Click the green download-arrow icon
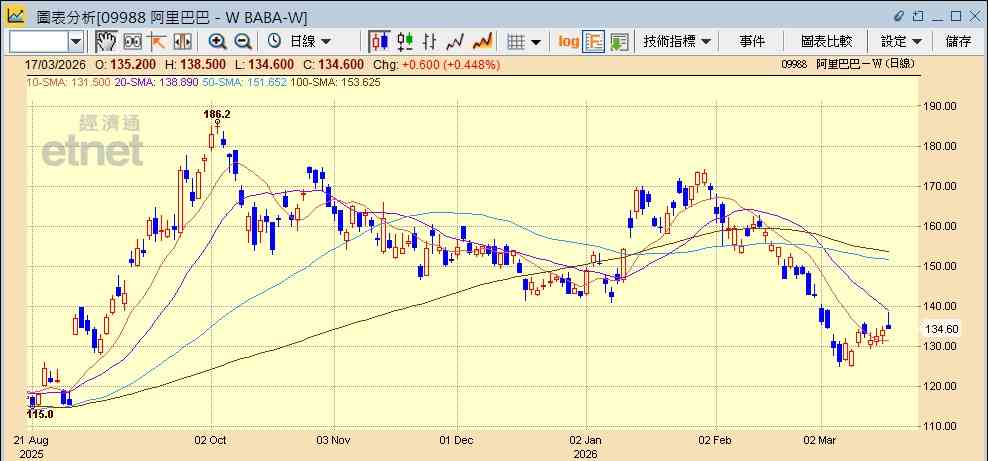This screenshot has width=989, height=461. click(x=619, y=42)
